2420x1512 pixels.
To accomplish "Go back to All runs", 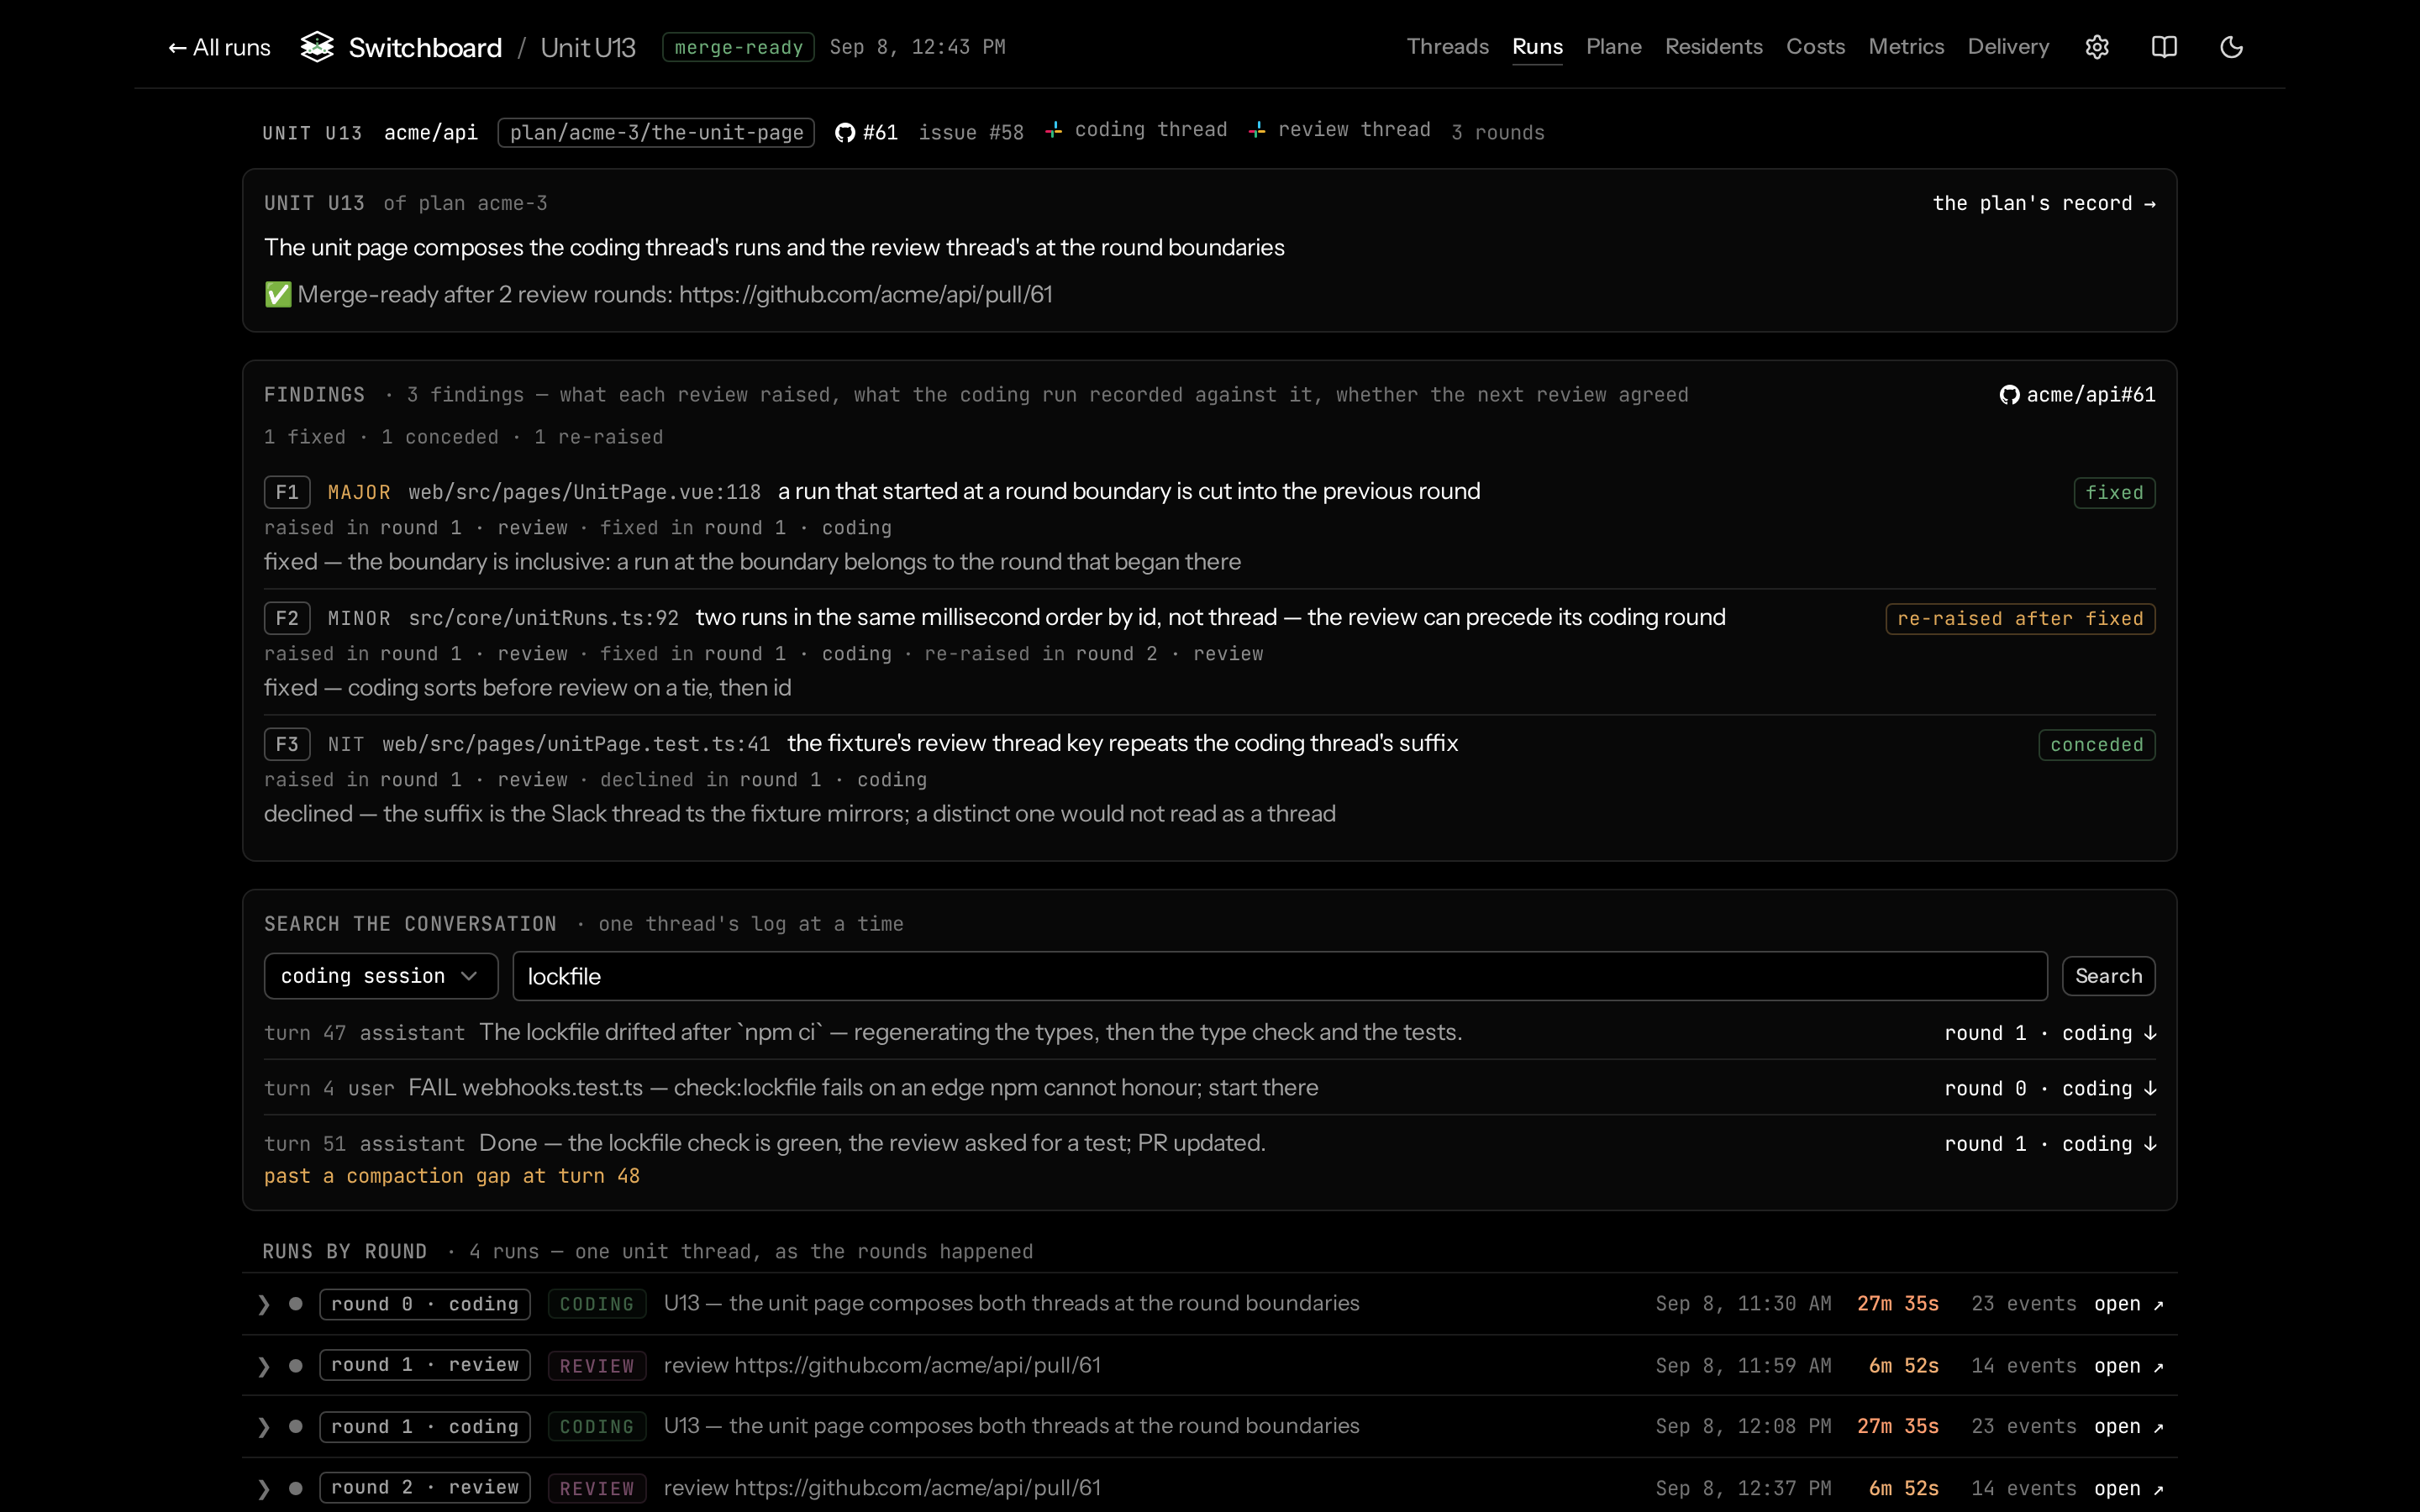I will 219,48.
